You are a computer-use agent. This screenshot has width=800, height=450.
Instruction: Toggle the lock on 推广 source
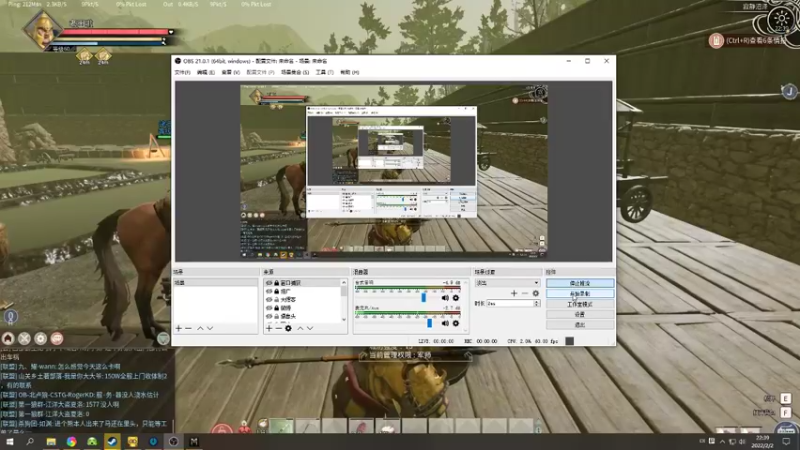click(277, 291)
